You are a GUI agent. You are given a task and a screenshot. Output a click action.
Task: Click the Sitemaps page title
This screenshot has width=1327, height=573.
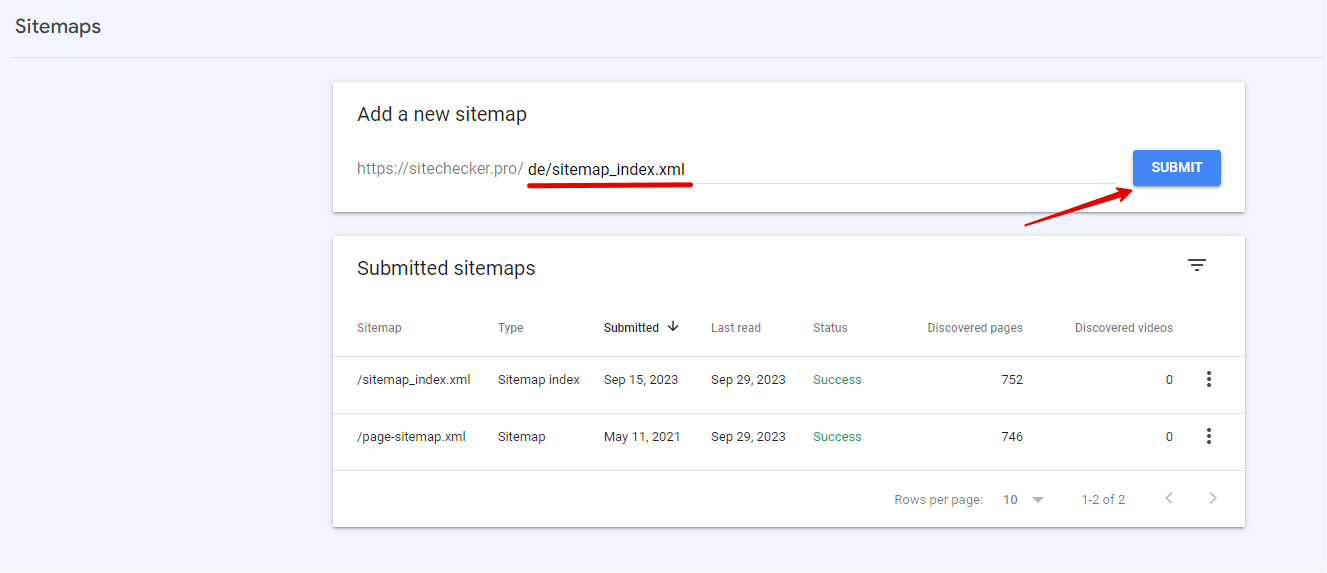pos(58,26)
